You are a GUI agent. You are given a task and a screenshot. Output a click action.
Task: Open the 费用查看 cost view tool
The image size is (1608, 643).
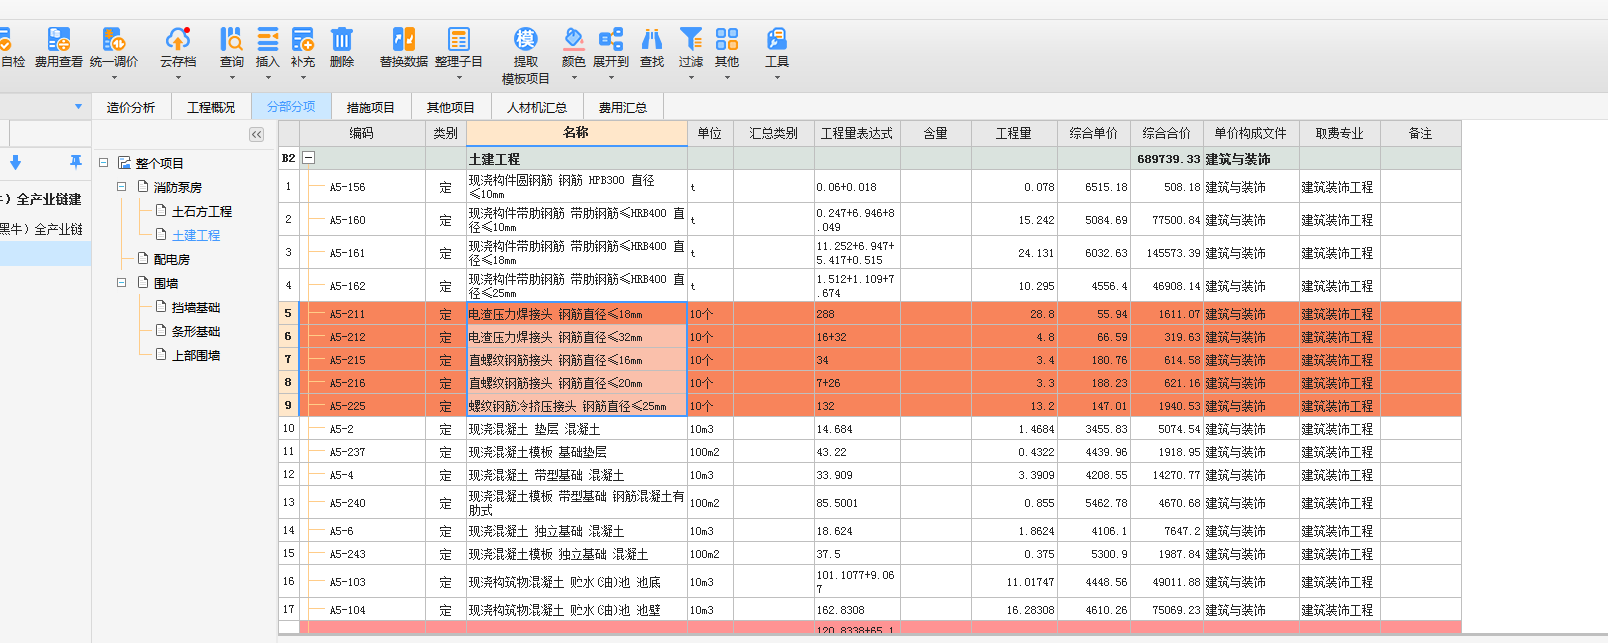click(x=59, y=47)
